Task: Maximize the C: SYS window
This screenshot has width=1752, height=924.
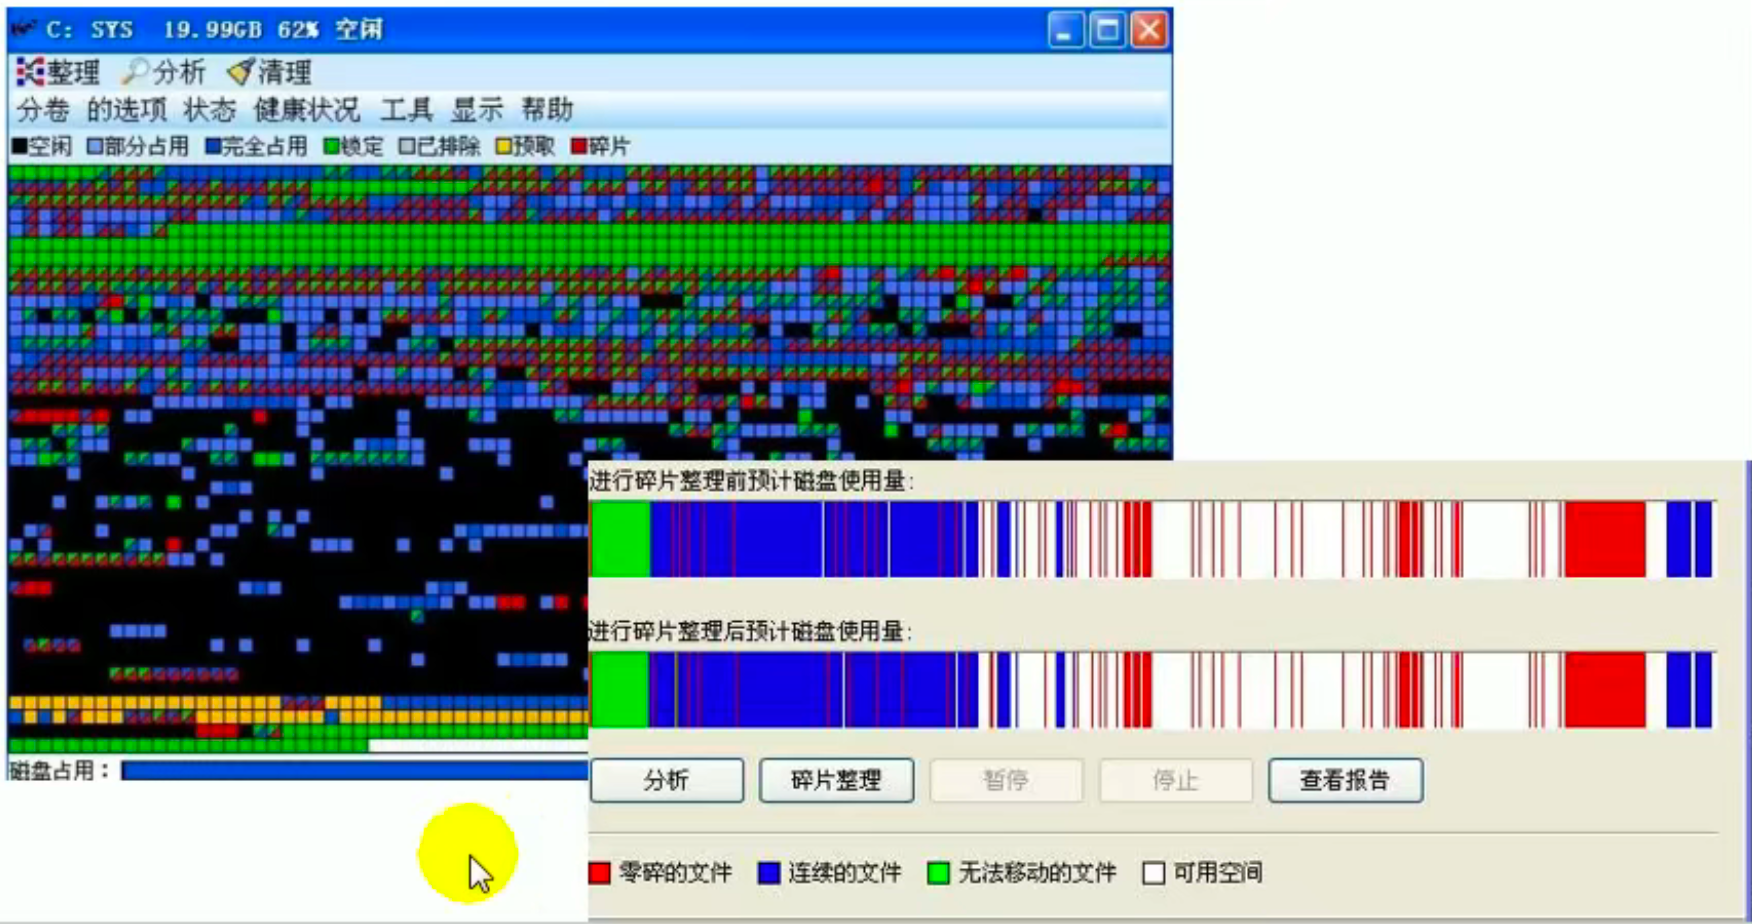Action: (1107, 30)
